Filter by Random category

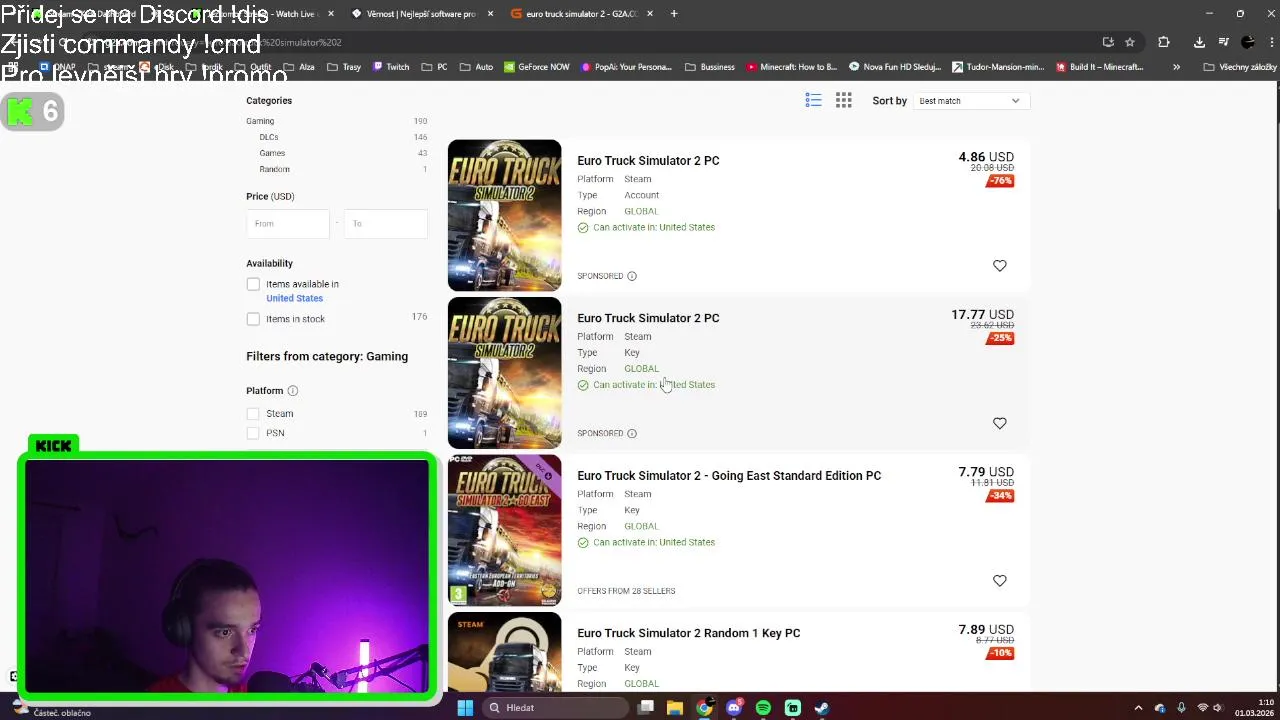click(274, 169)
